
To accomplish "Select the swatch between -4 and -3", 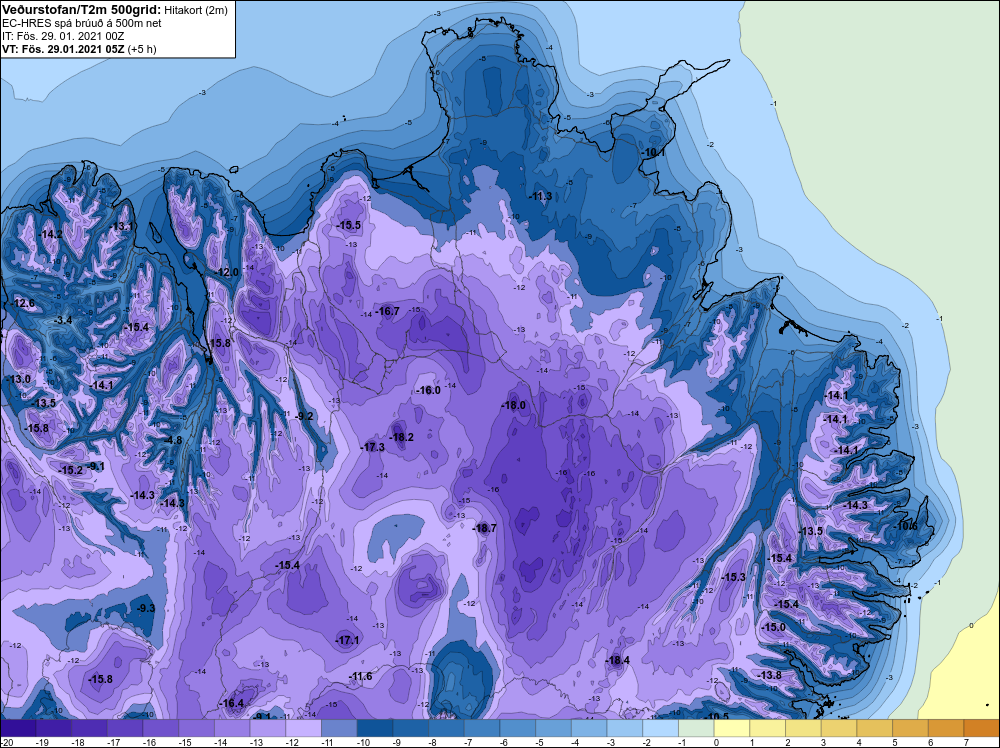I will coord(589,728).
